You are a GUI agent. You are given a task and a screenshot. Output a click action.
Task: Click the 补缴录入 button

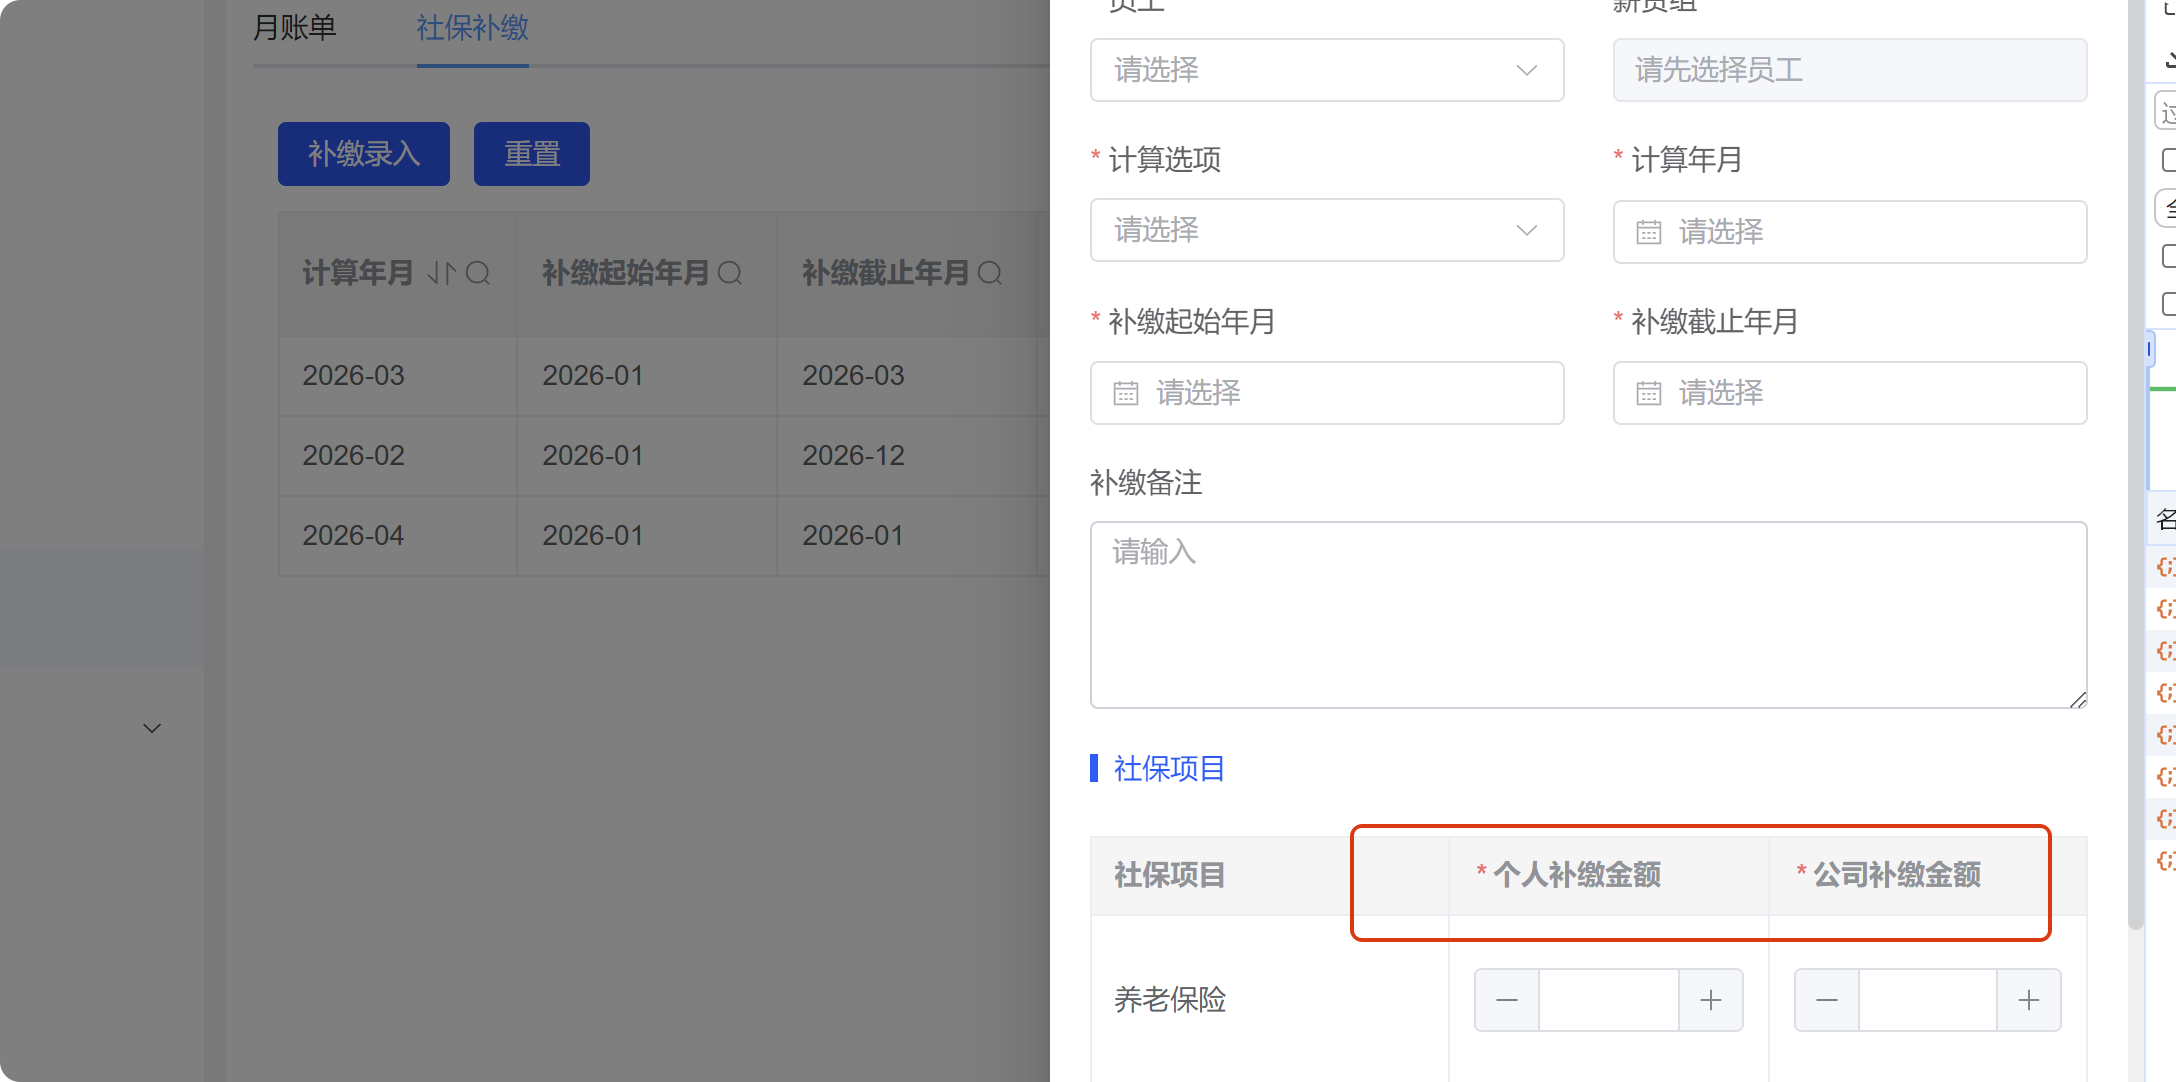[x=363, y=154]
